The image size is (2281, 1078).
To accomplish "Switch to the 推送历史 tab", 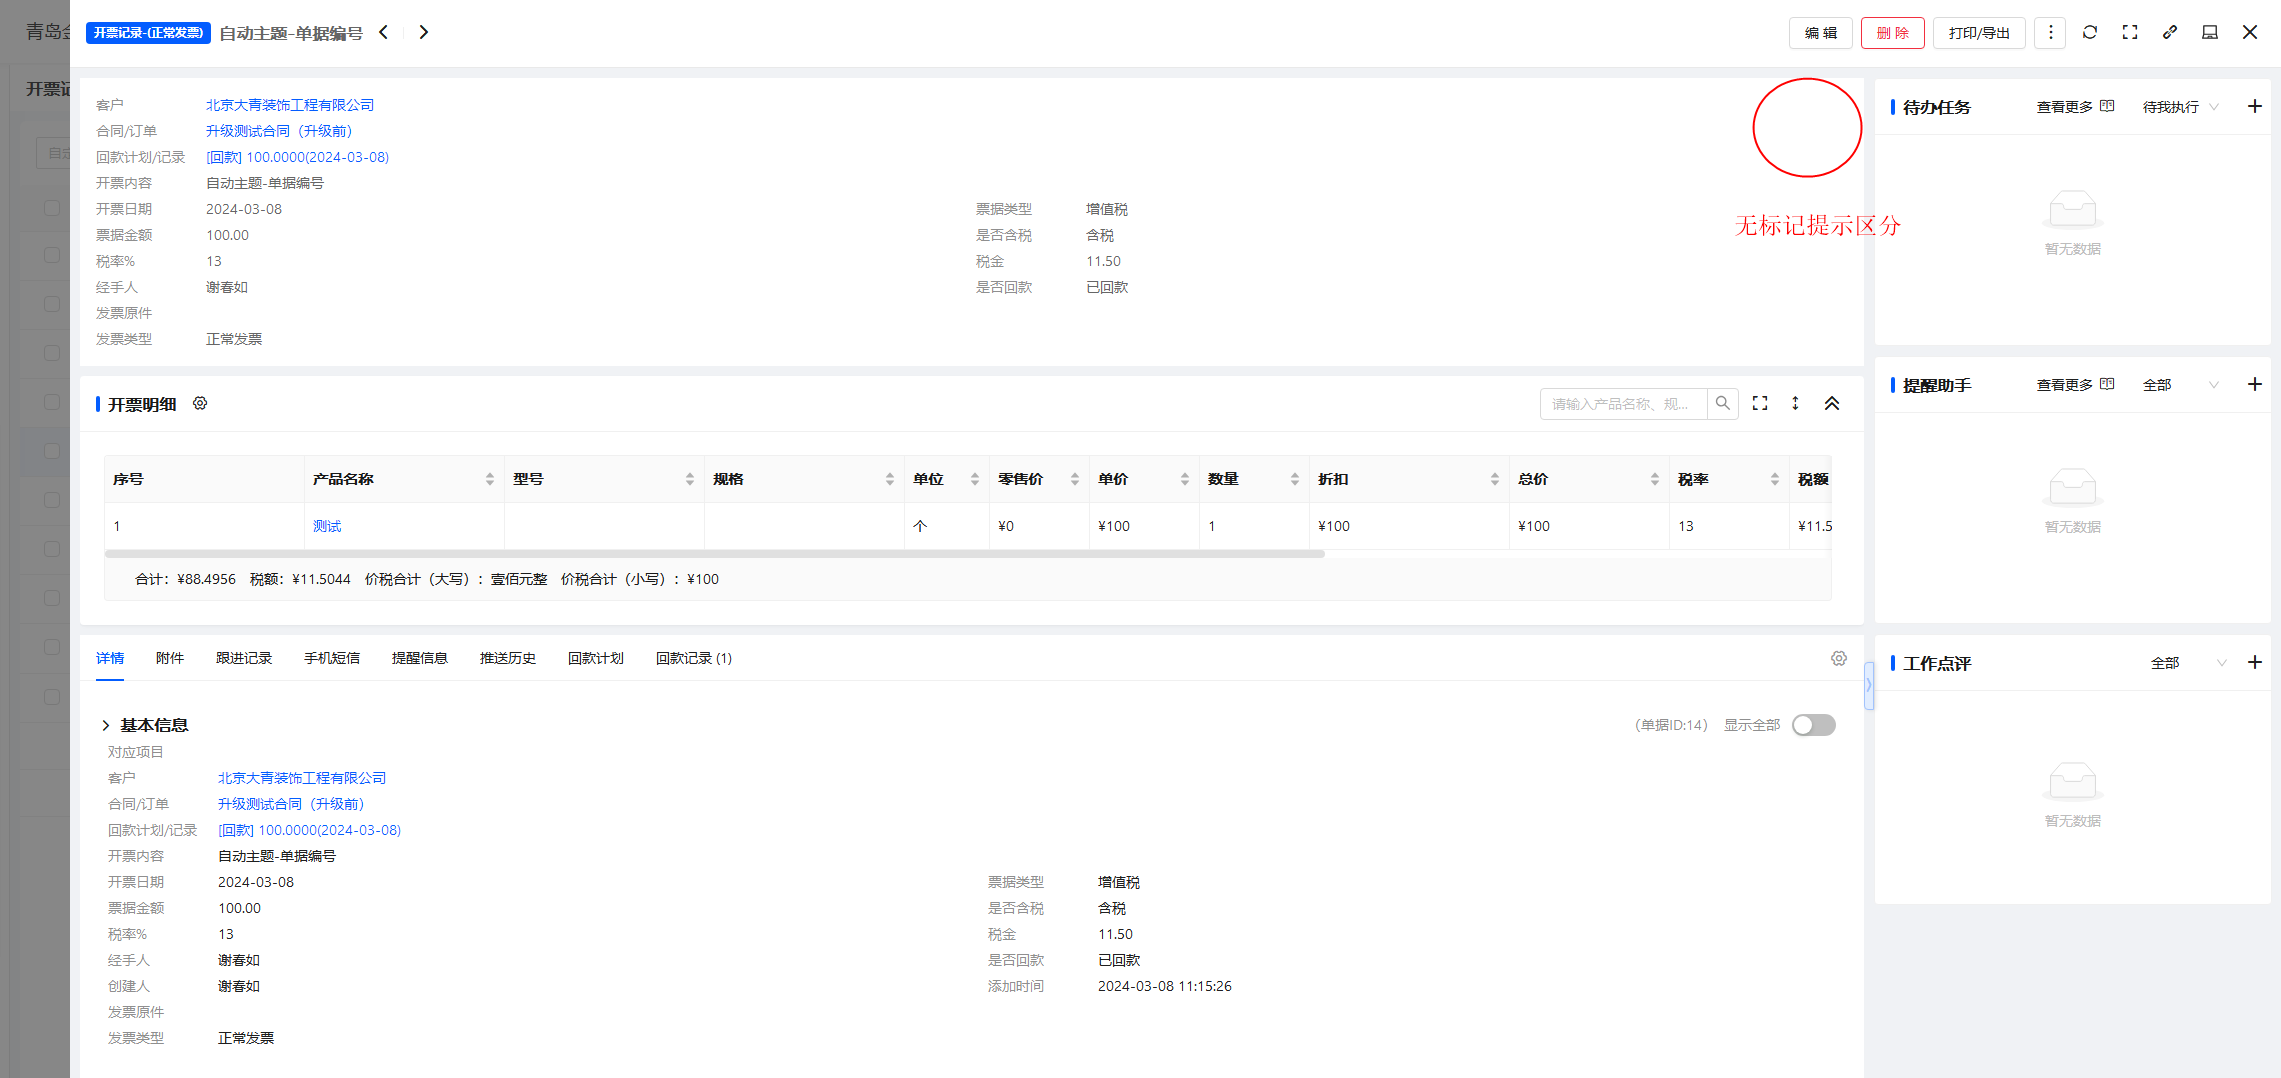I will (x=508, y=658).
